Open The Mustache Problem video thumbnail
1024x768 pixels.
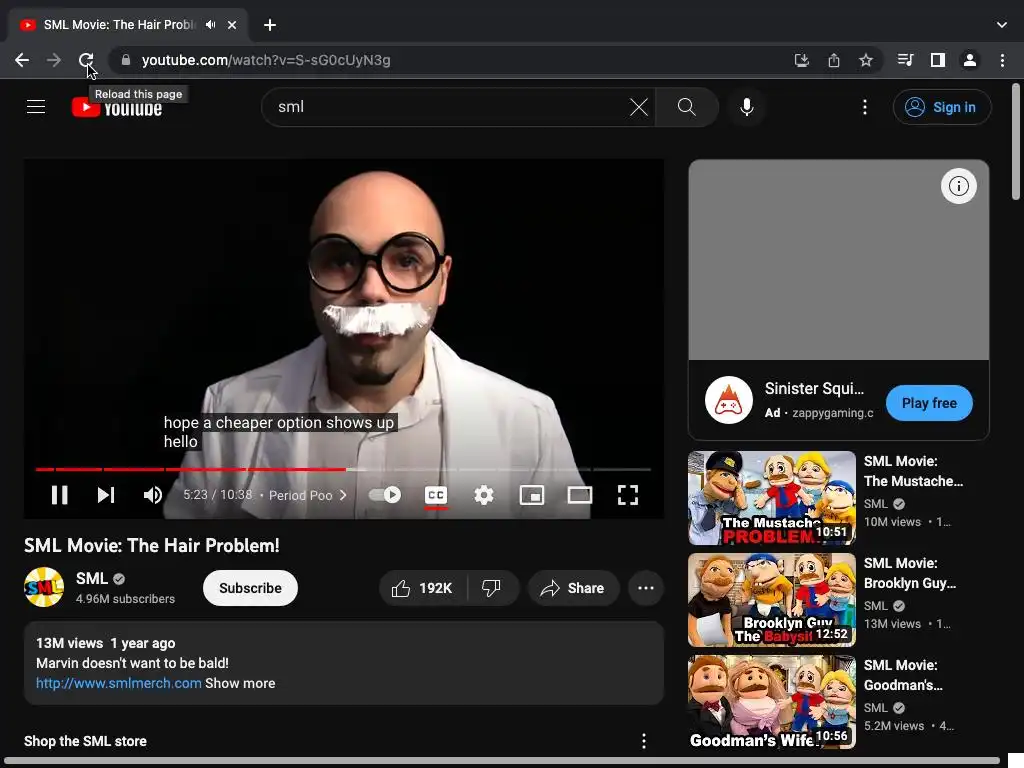(x=771, y=498)
